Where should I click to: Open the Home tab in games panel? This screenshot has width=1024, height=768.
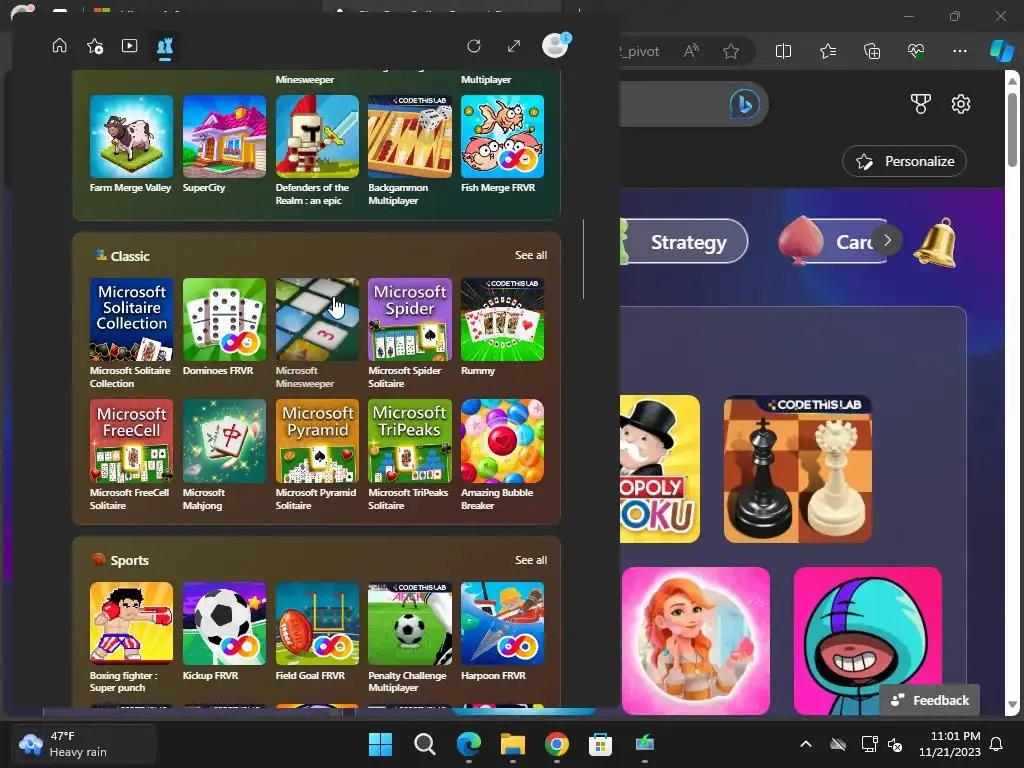59,46
